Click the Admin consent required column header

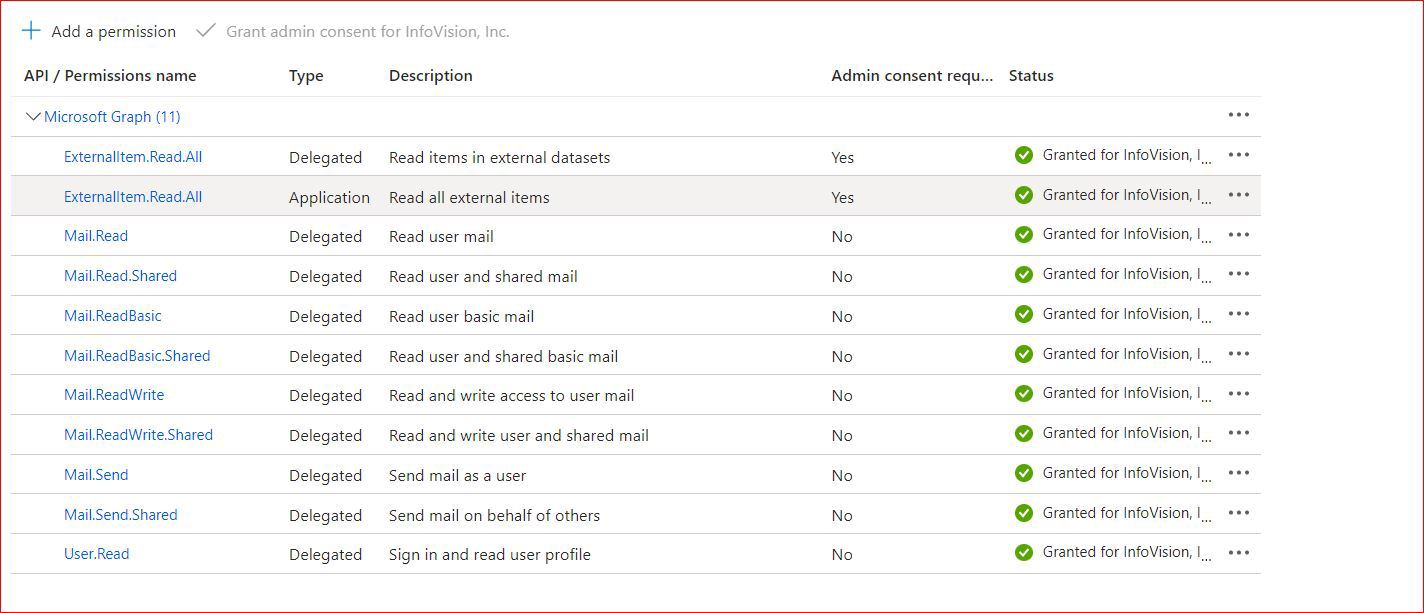pyautogui.click(x=912, y=76)
